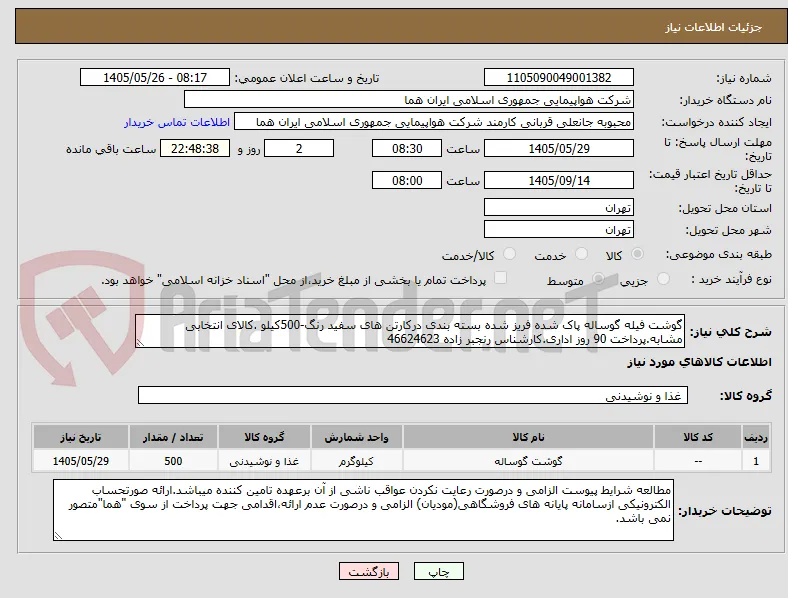The height and width of the screenshot is (598, 788).
Task: Click the need number field 1105090049001382
Action: [559, 77]
